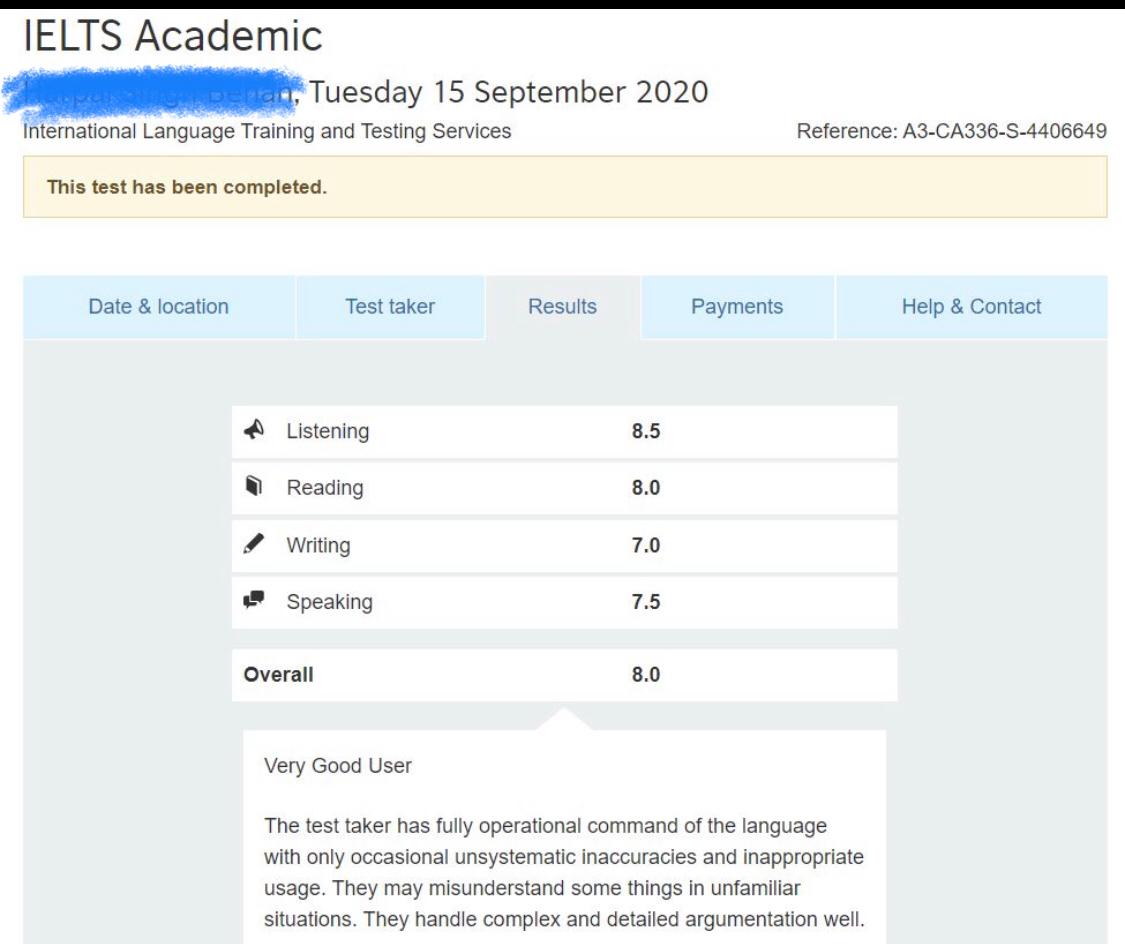Click the band description paragraph text
This screenshot has height=944, width=1125.
point(564,872)
